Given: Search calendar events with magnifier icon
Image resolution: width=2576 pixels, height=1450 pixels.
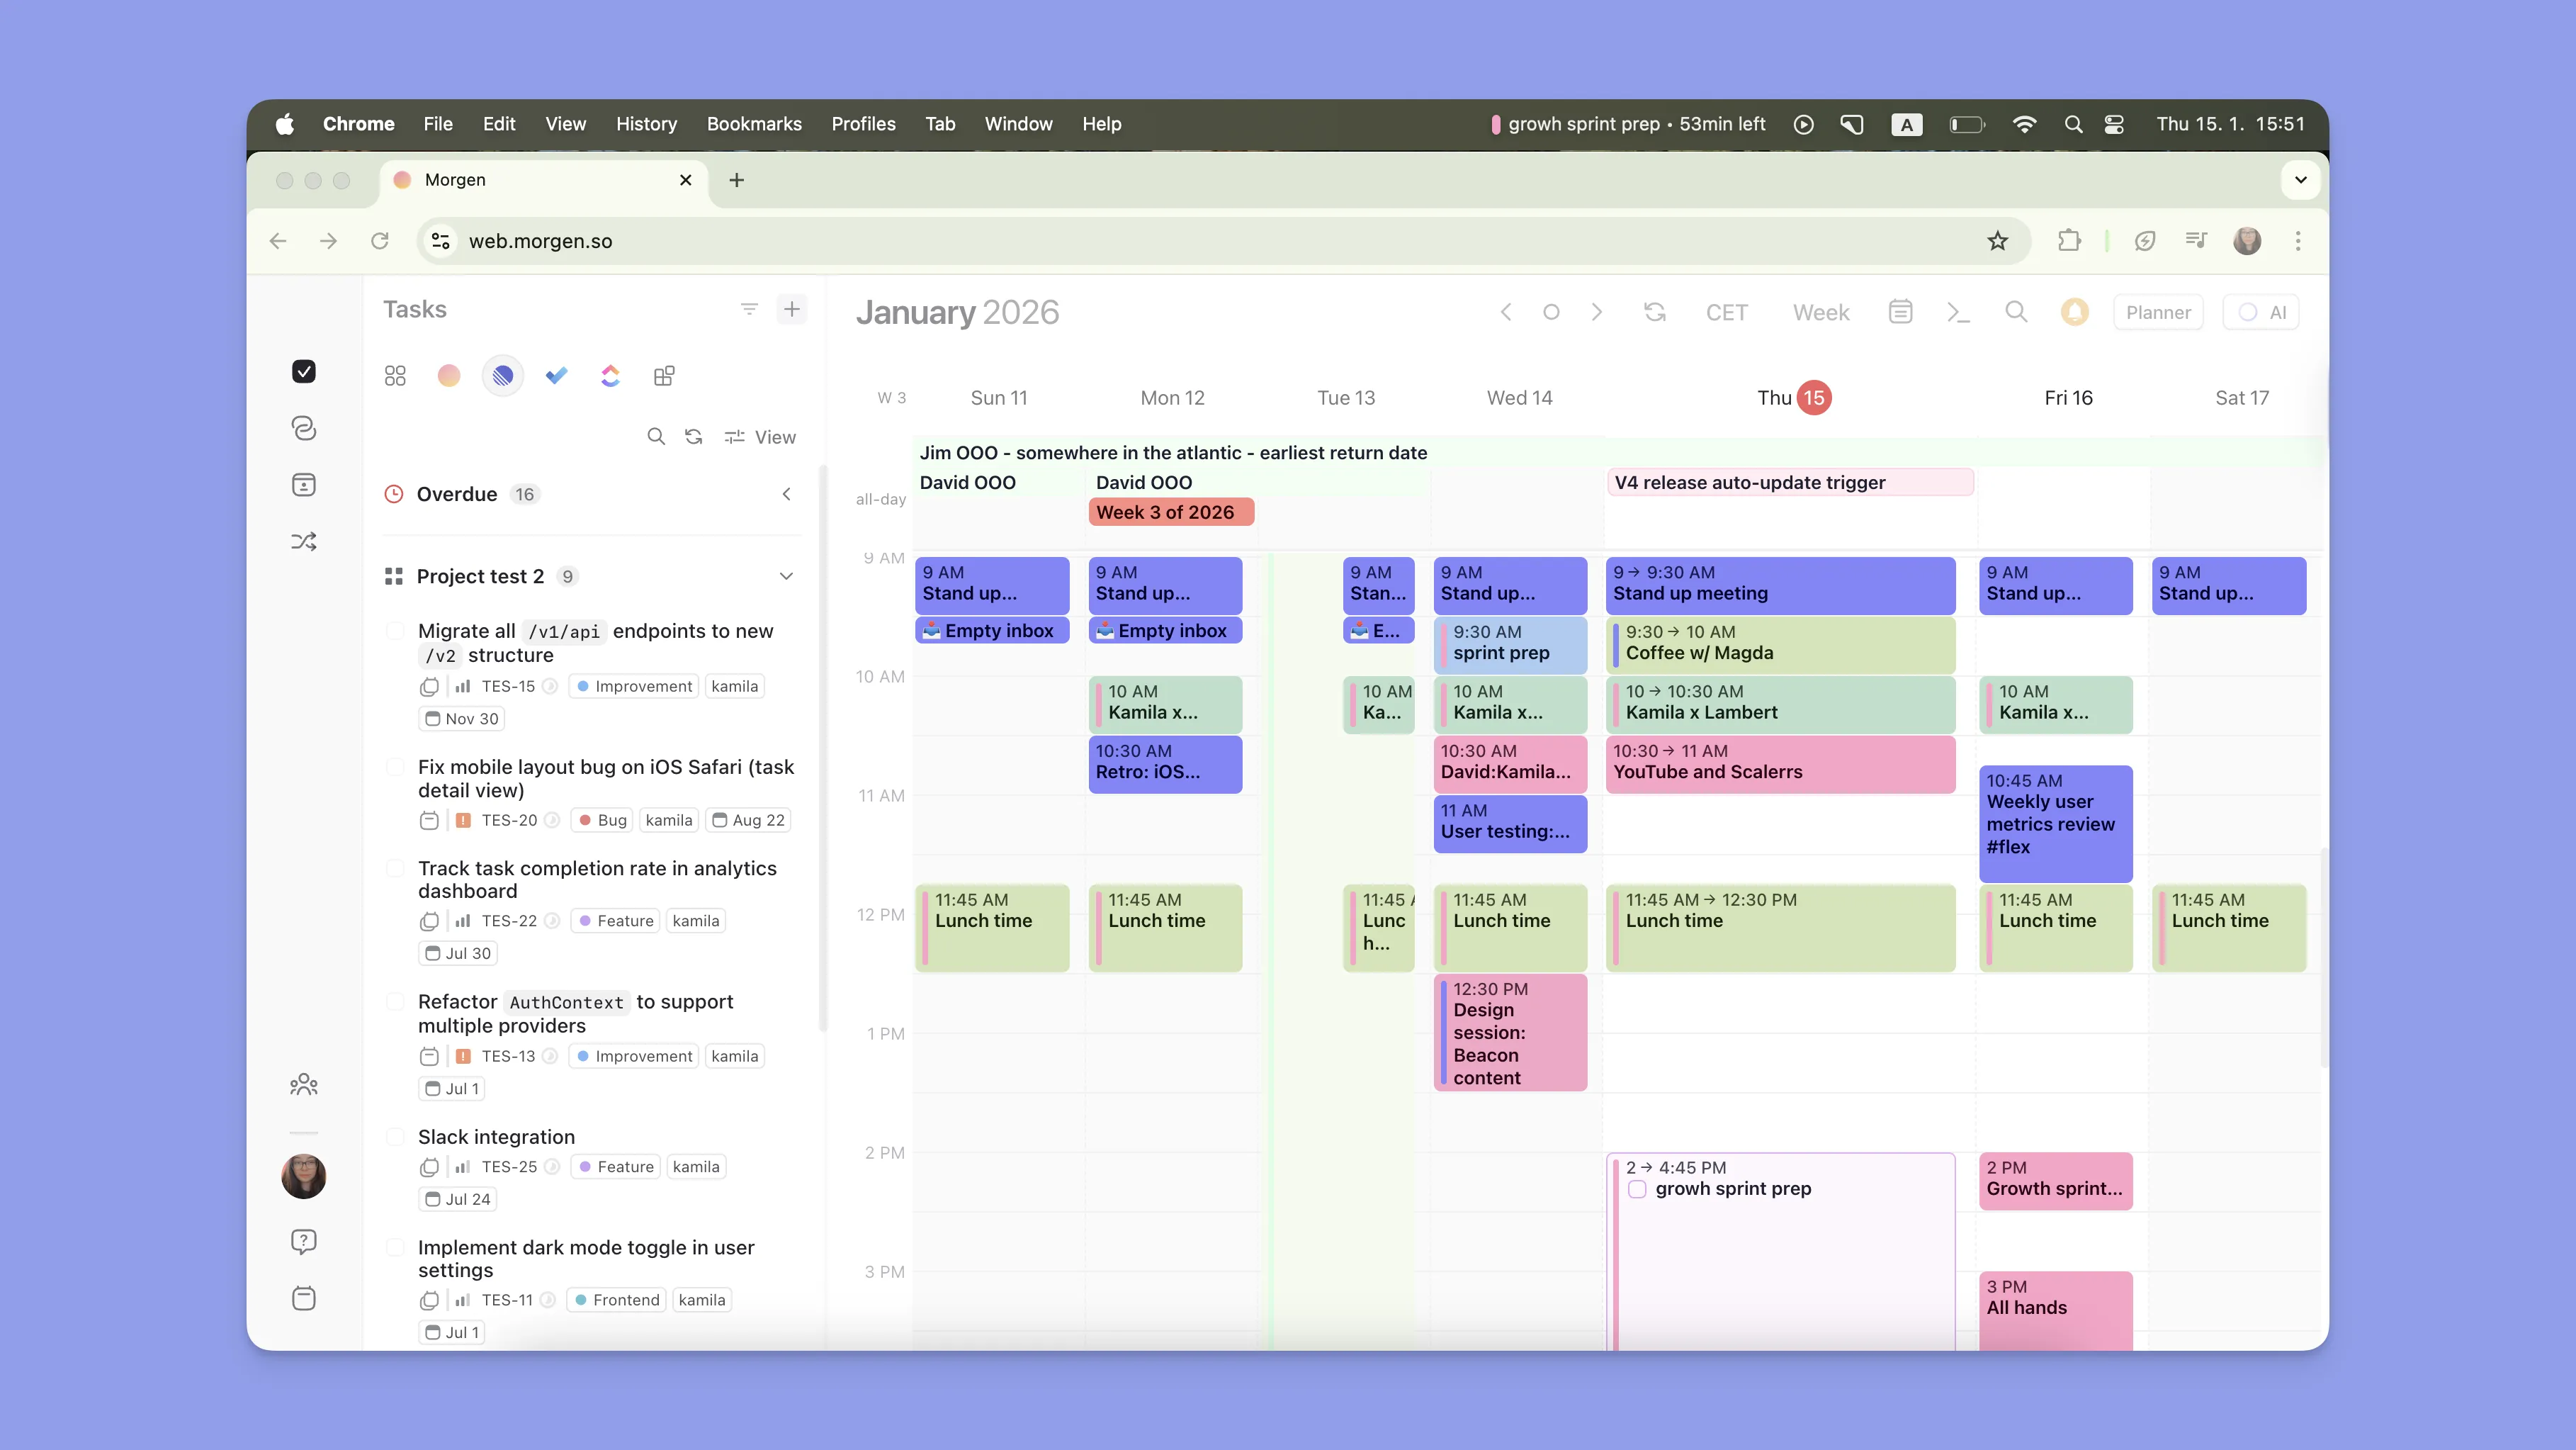Looking at the screenshot, I should coord(2016,312).
